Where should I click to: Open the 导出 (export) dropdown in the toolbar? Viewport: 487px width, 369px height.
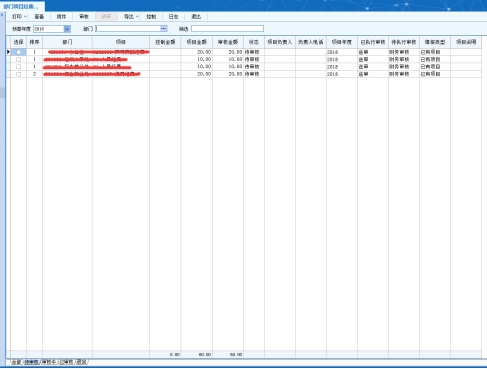[x=131, y=17]
